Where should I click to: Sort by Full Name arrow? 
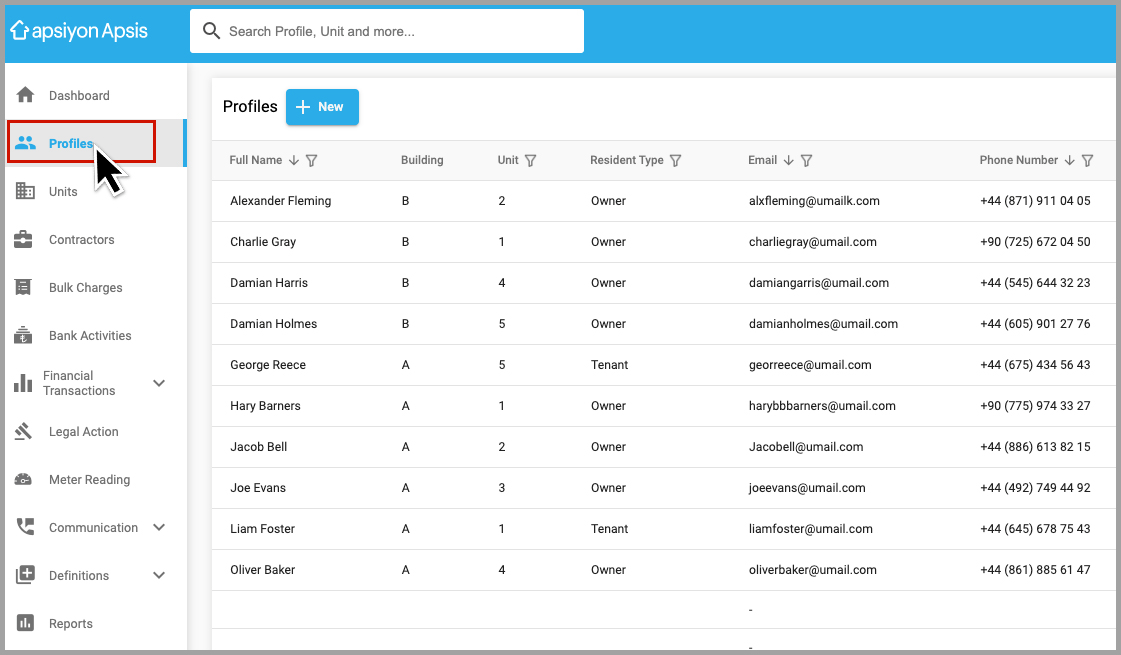[x=294, y=160]
